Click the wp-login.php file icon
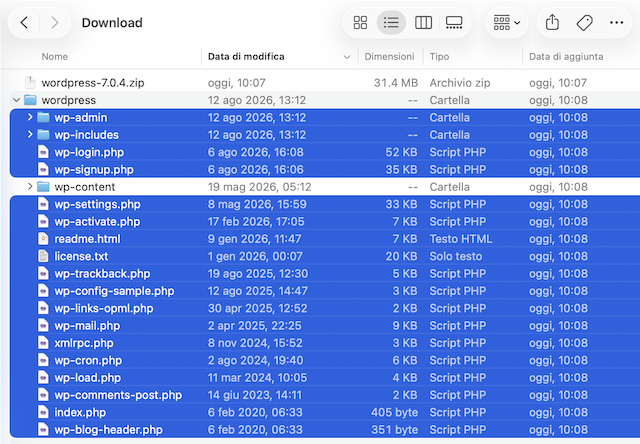 pos(43,152)
